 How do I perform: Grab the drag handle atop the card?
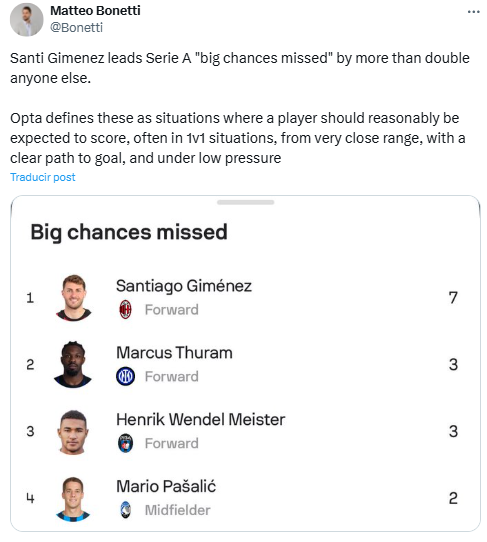click(x=245, y=202)
